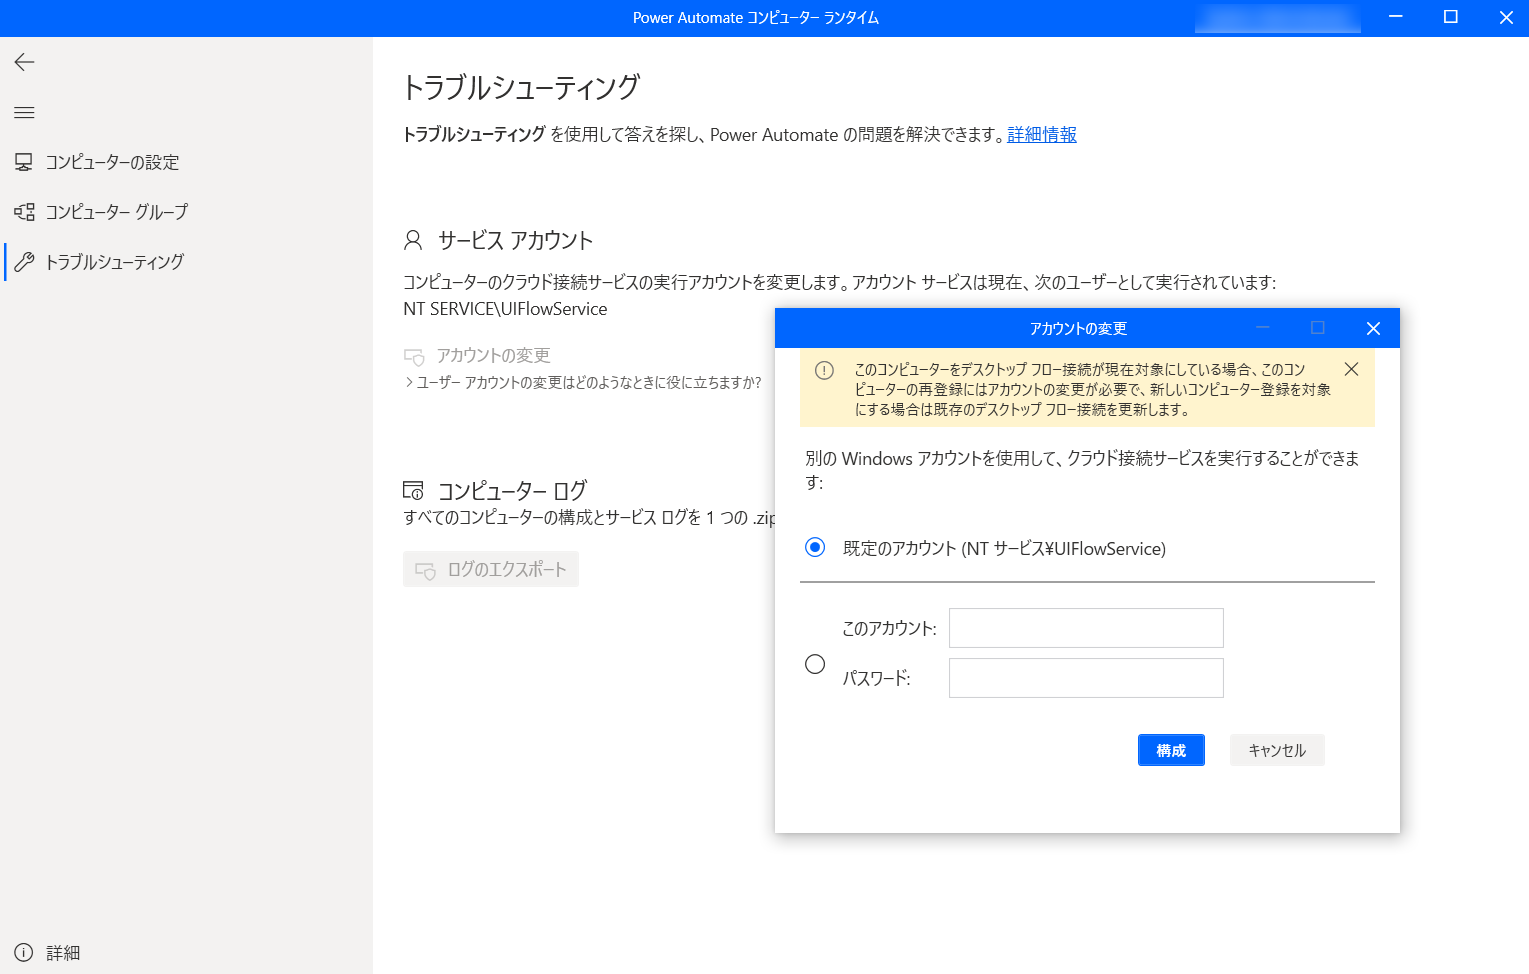Click the group icon beside コンピューター グループ
1529x974 pixels.
24,212
